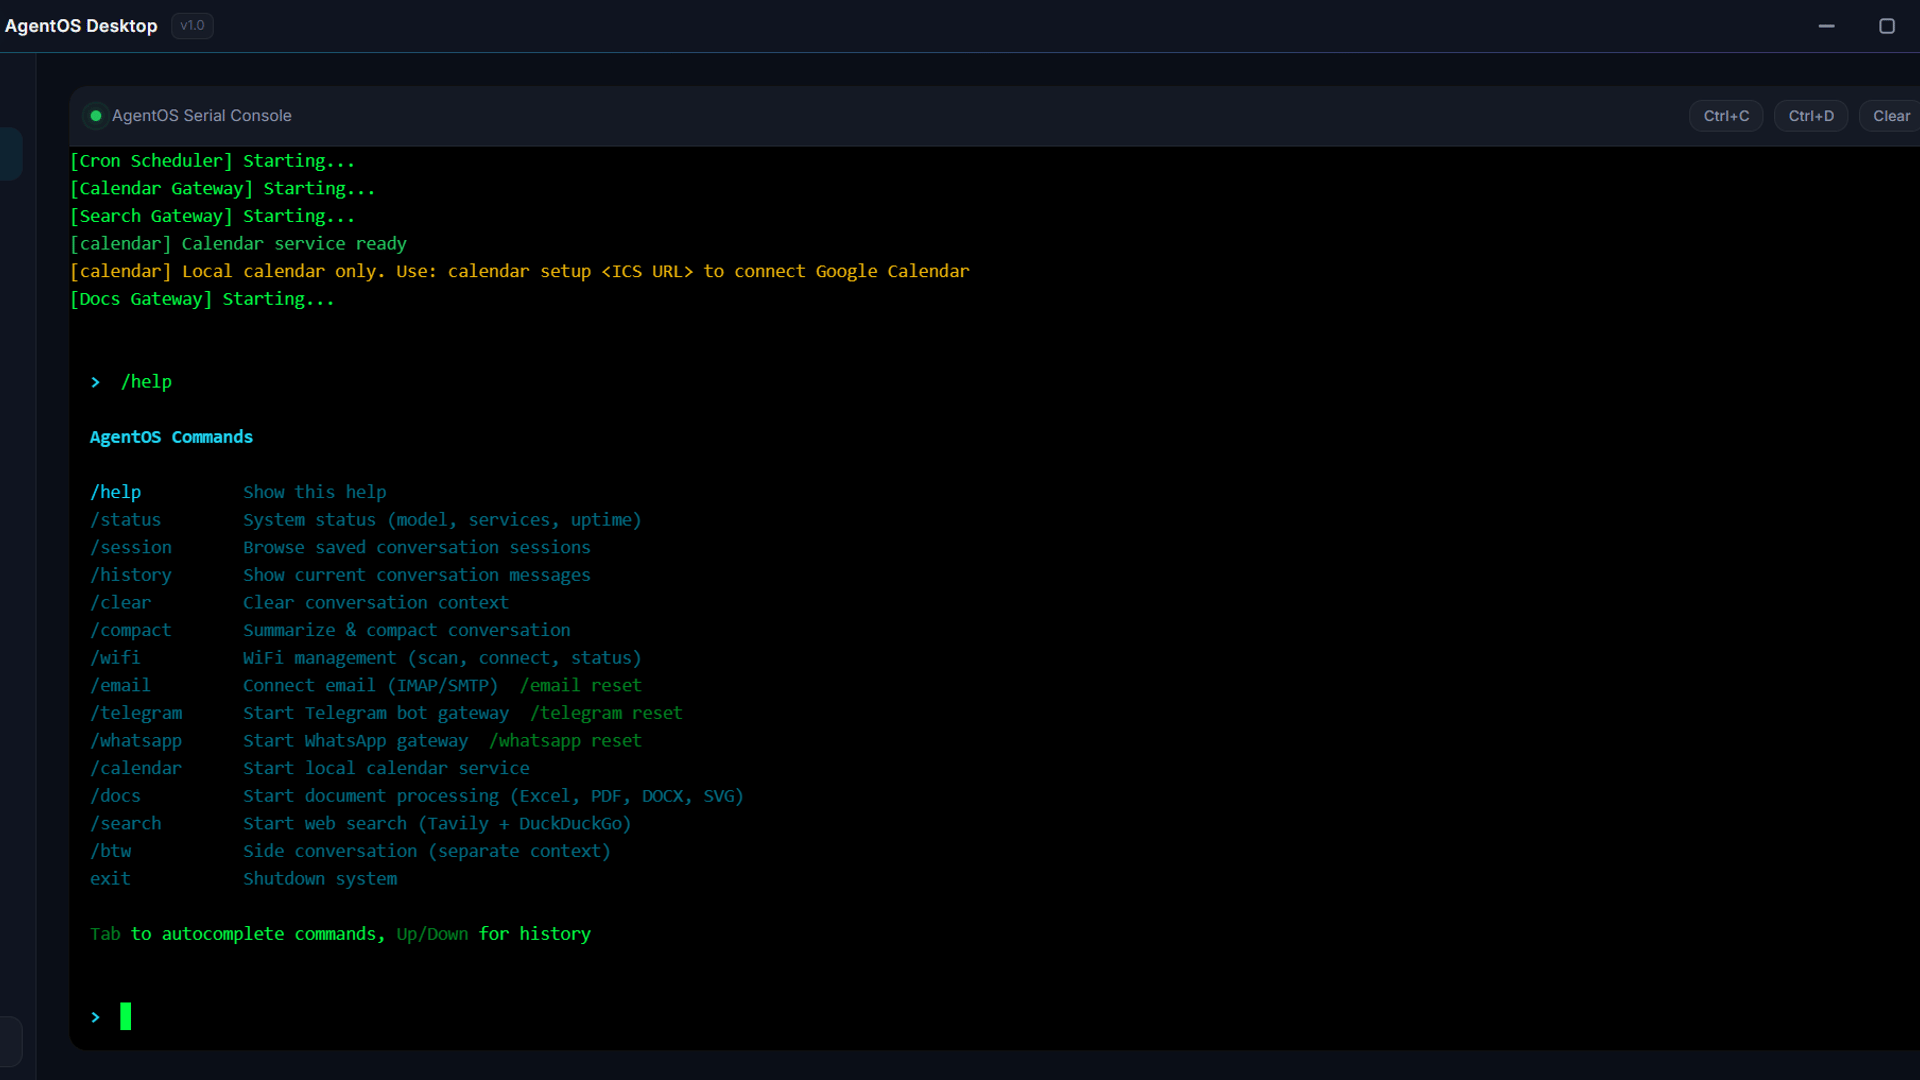This screenshot has height=1080, width=1920.
Task: Click the /whatsapp reset command text
Action: click(x=565, y=741)
